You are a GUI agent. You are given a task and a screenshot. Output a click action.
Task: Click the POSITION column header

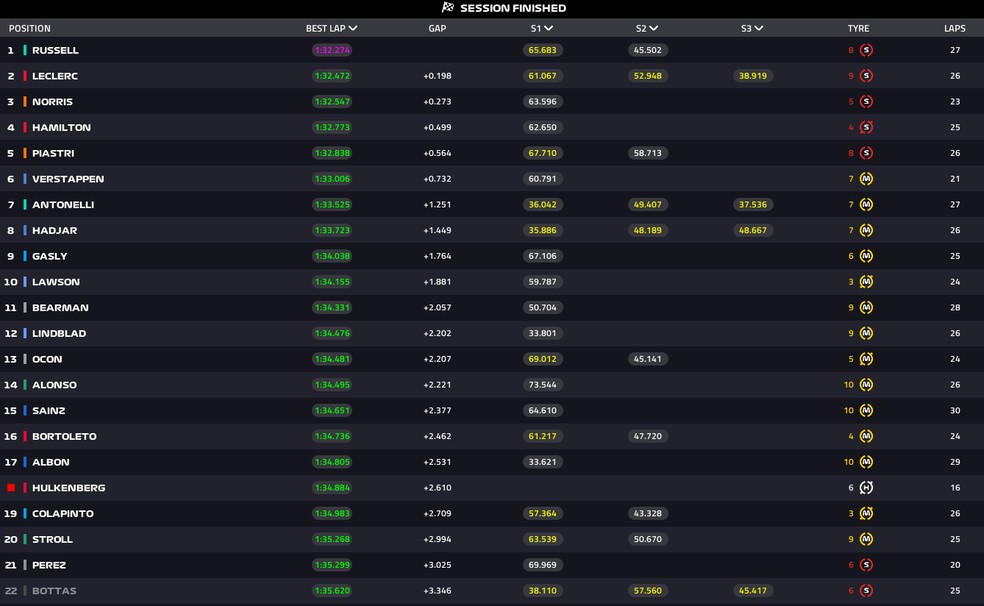[29, 28]
